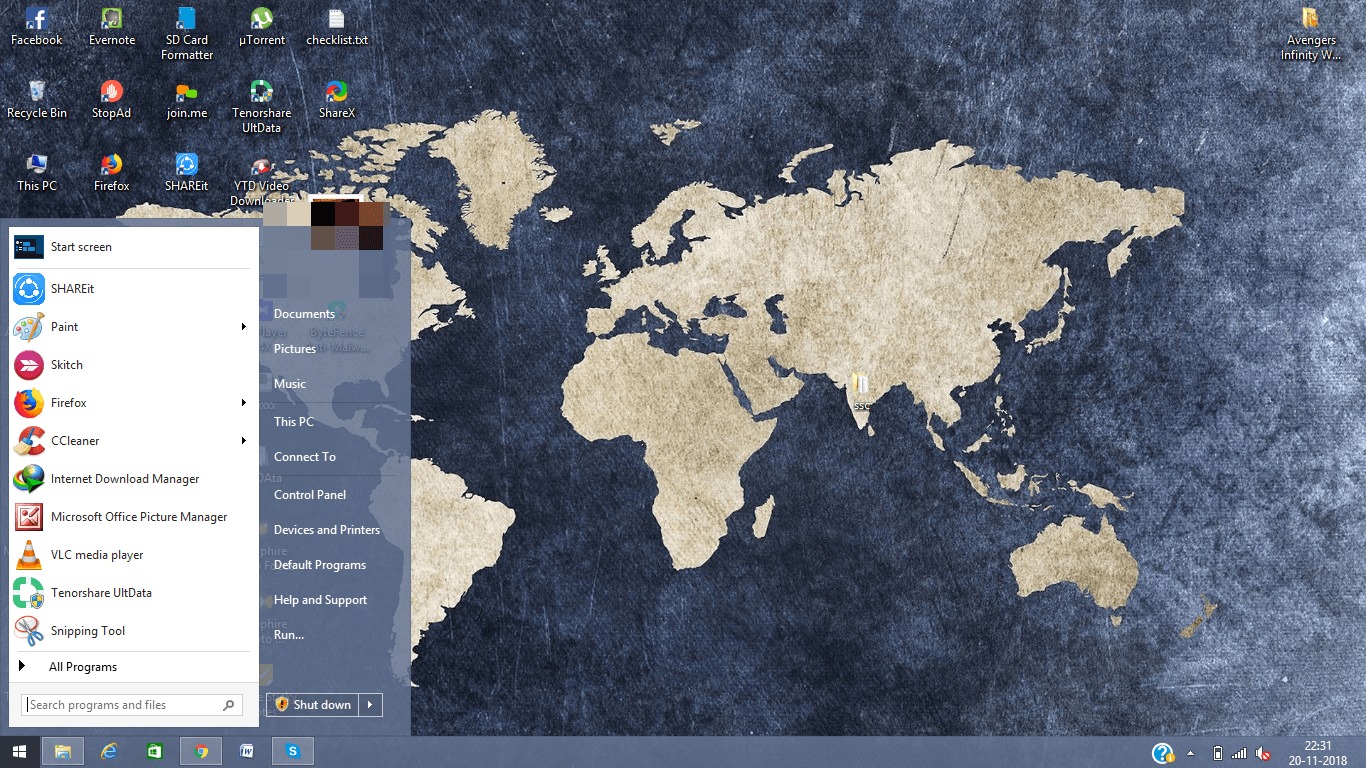The image size is (1366, 768).
Task: Select the join.me desktop icon
Action: [187, 100]
